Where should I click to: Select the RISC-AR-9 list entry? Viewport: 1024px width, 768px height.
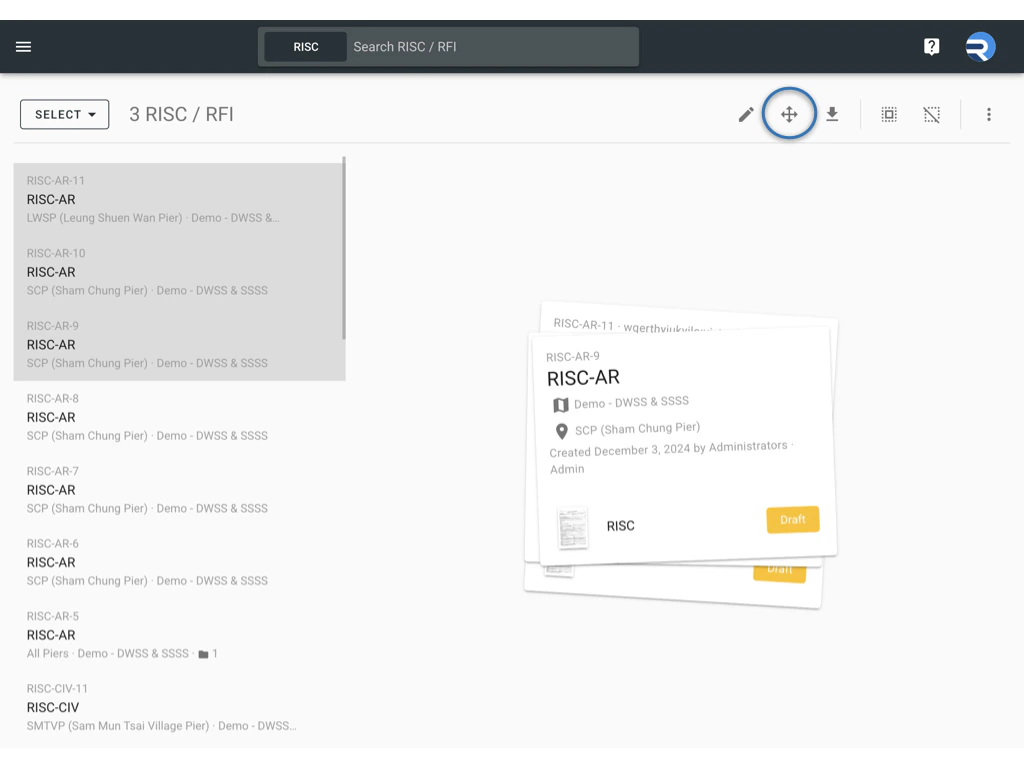click(179, 344)
